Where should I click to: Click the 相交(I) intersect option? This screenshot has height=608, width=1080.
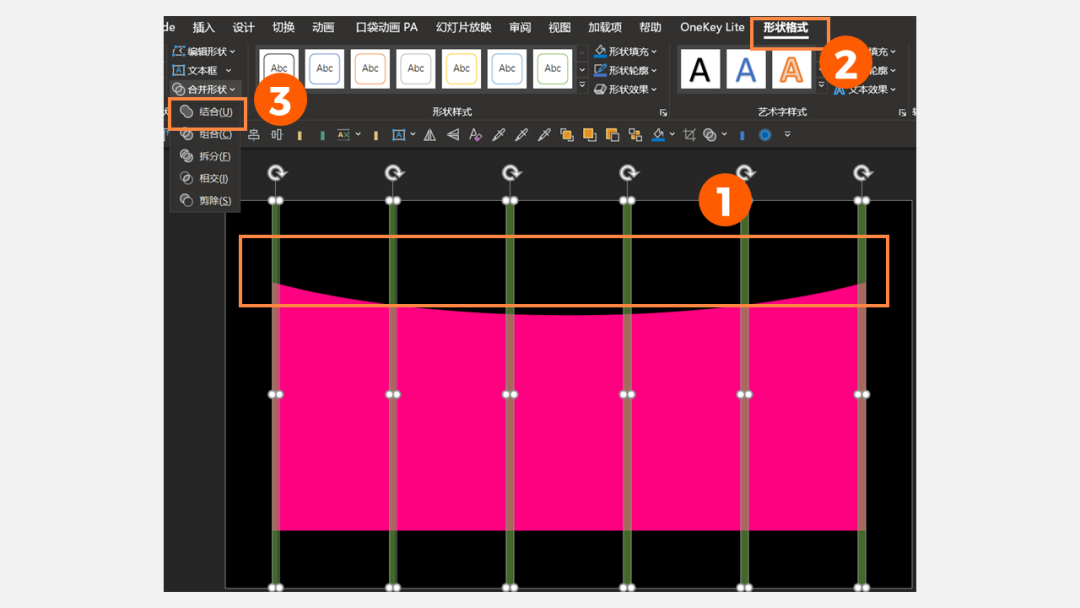pos(207,178)
